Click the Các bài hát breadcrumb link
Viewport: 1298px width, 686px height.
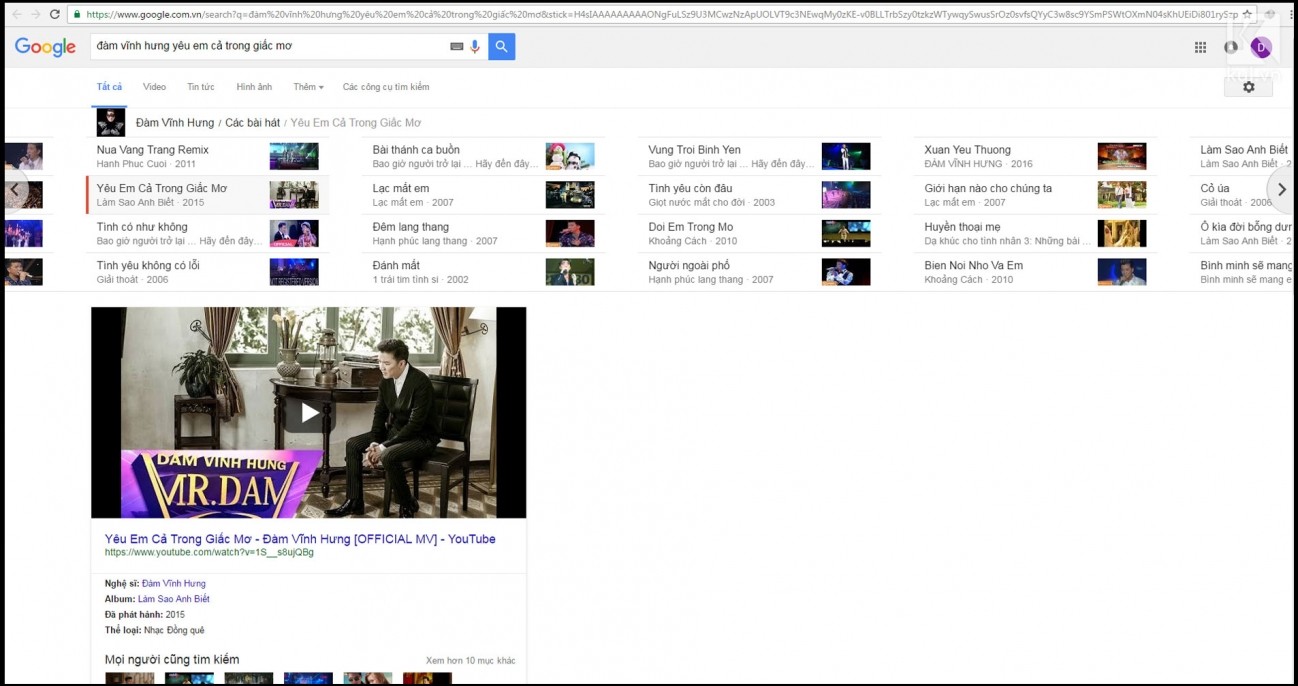click(252, 123)
